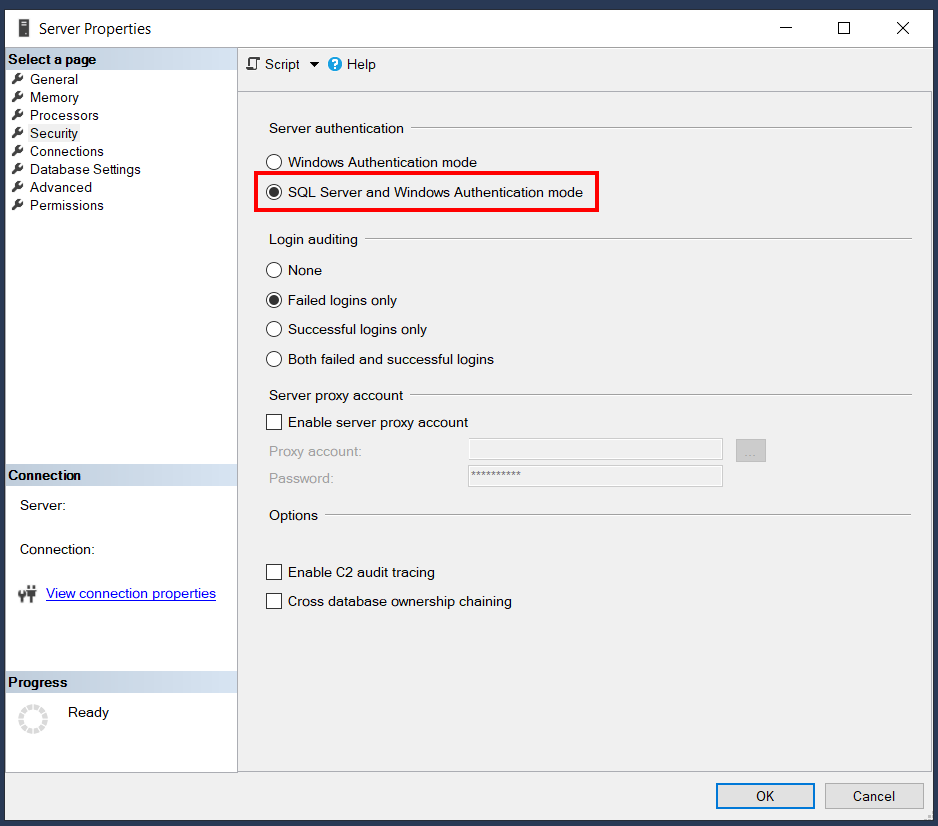Click the wrench icon beside Advanced

coord(18,187)
